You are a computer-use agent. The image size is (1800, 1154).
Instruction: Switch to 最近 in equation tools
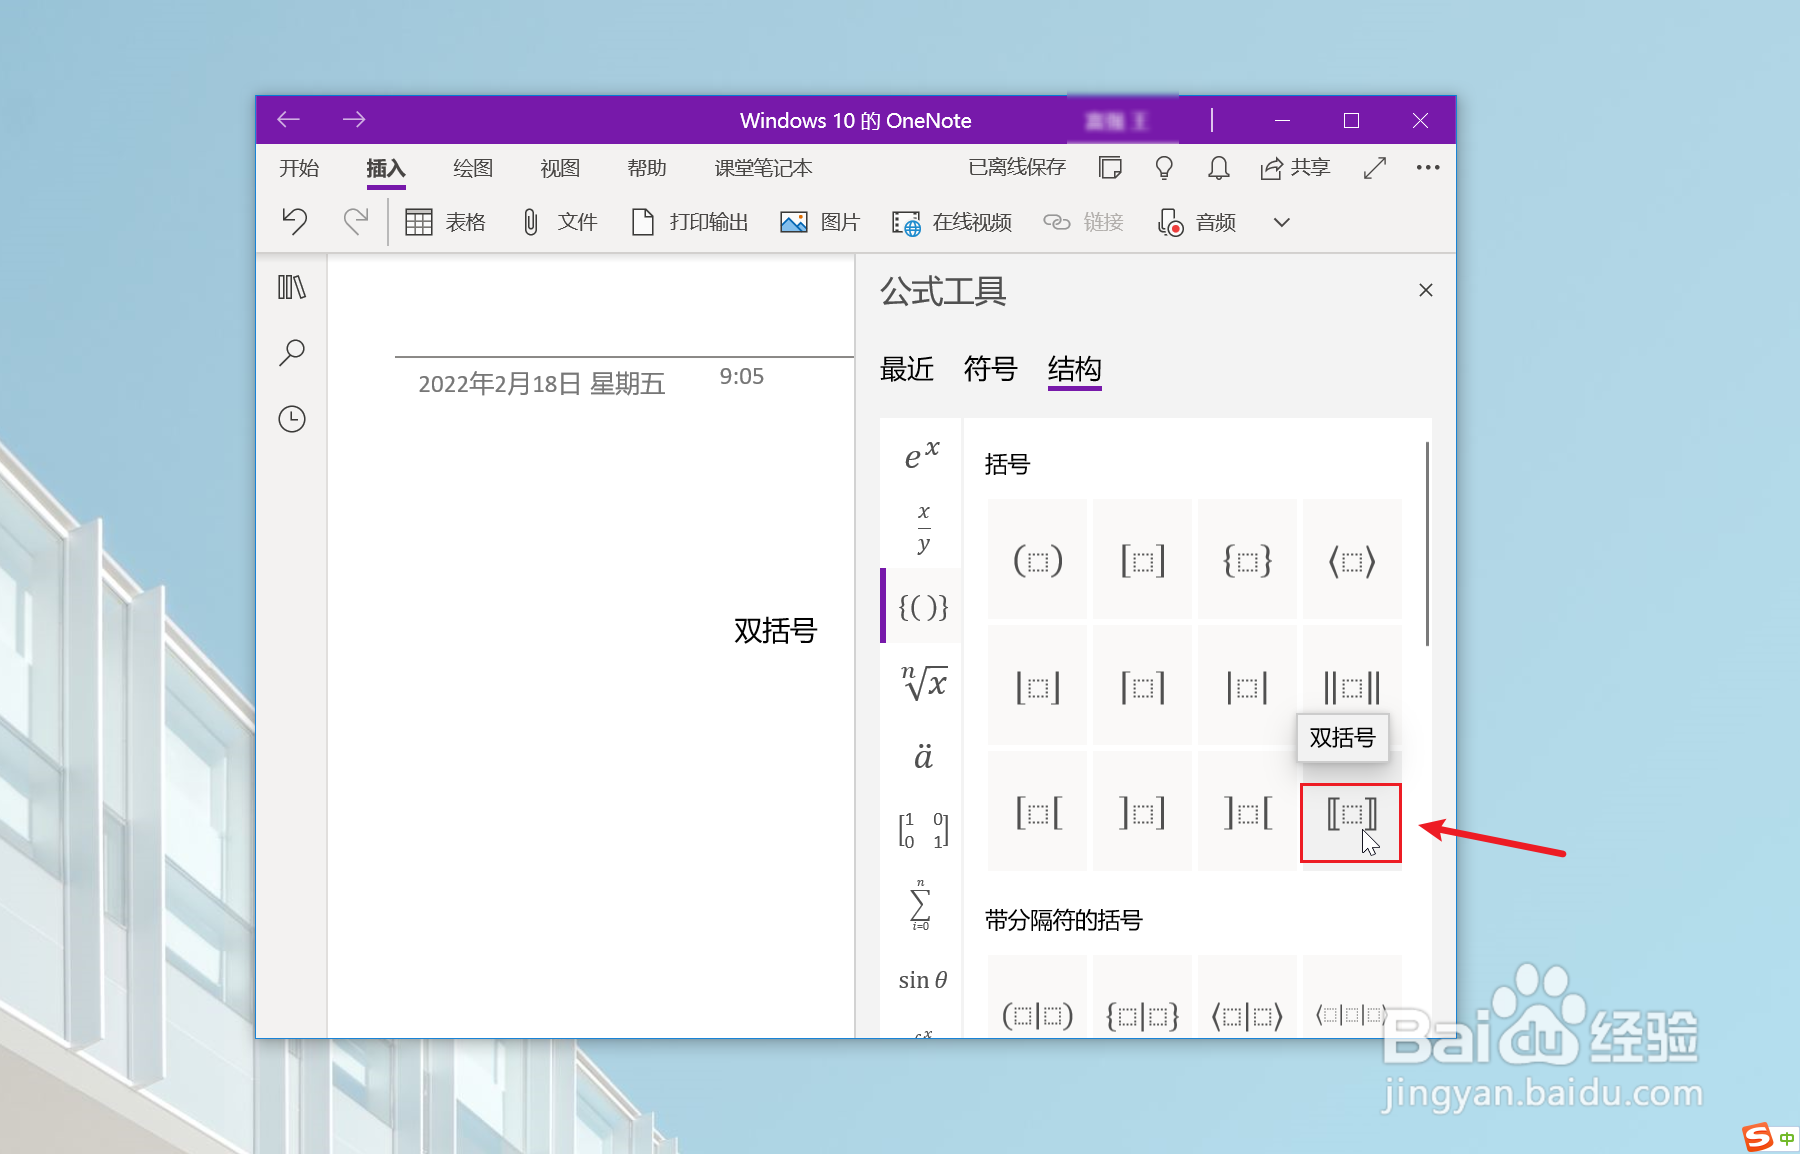pos(907,369)
